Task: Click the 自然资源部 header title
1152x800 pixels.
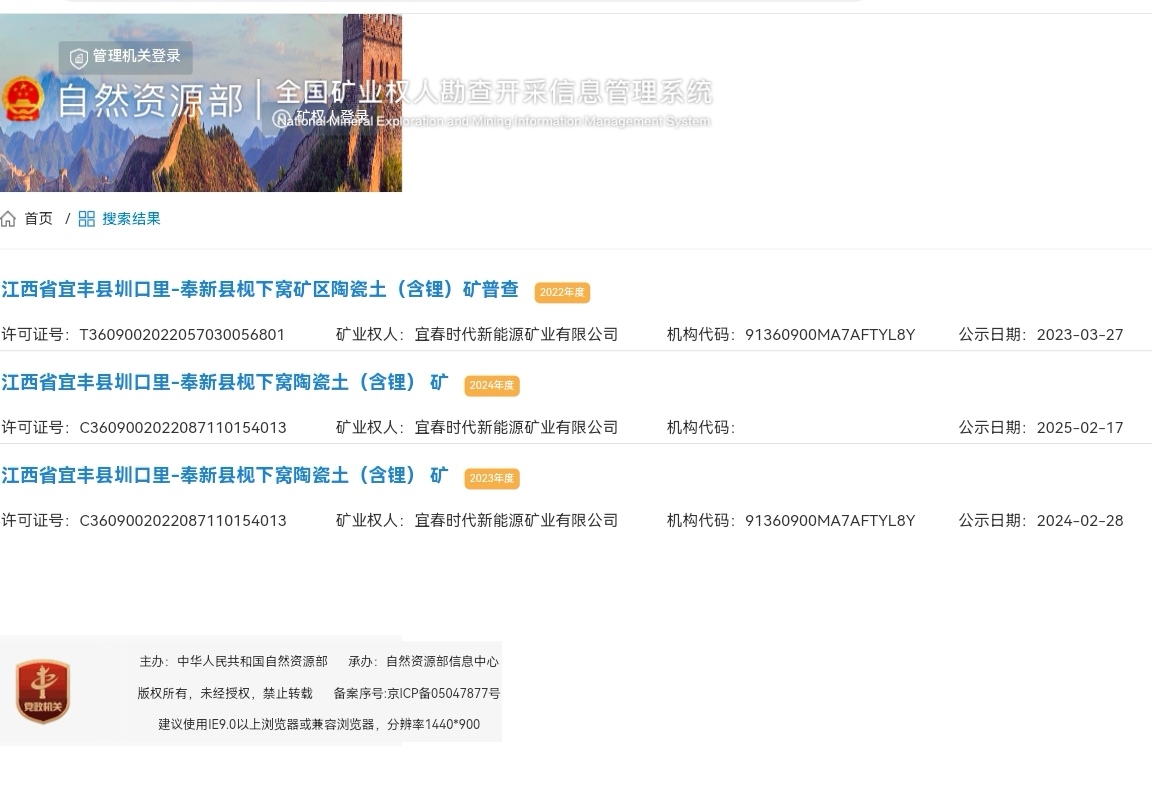Action: point(151,101)
